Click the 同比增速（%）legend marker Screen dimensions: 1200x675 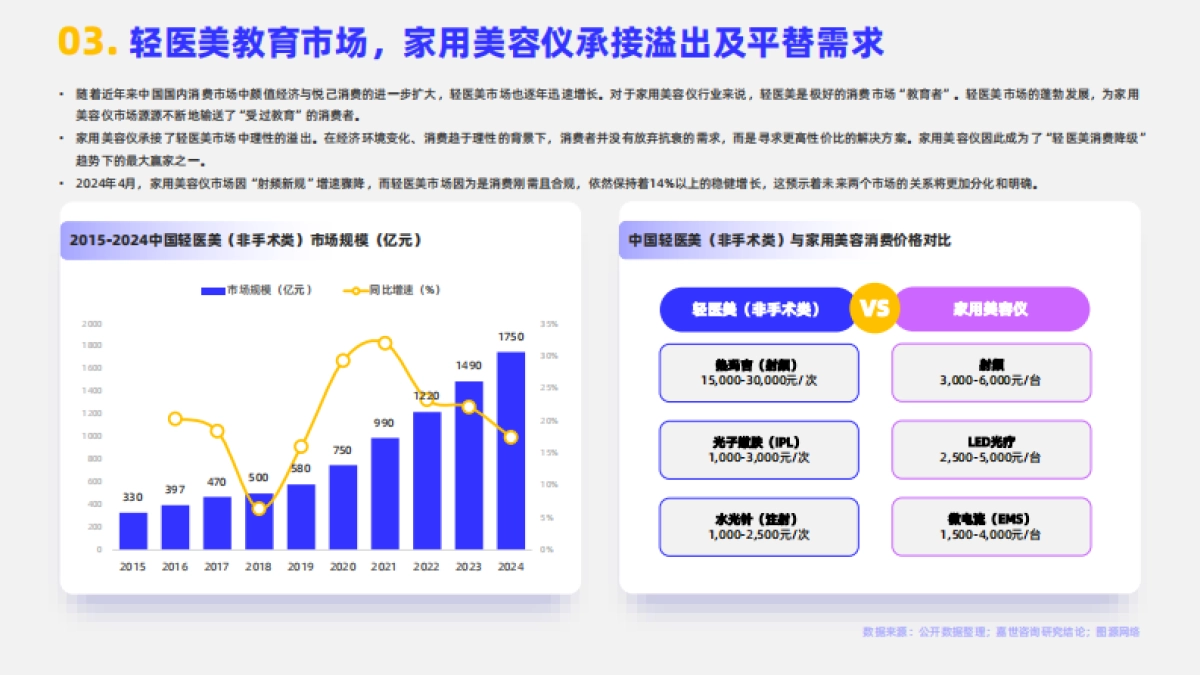355,289
